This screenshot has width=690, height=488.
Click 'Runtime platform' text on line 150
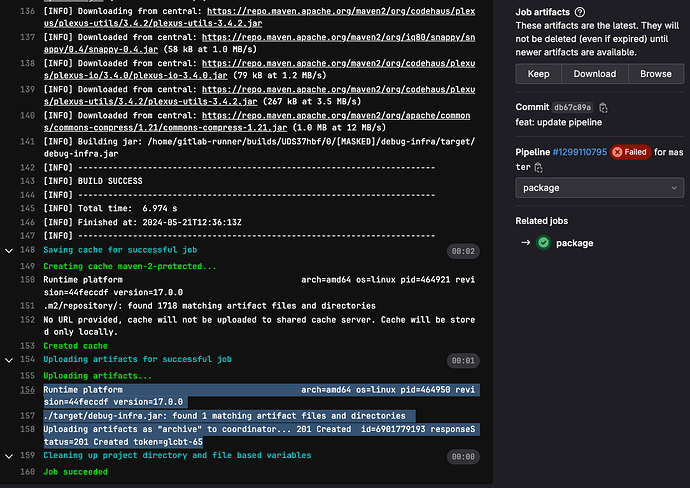pyautogui.click(x=83, y=280)
